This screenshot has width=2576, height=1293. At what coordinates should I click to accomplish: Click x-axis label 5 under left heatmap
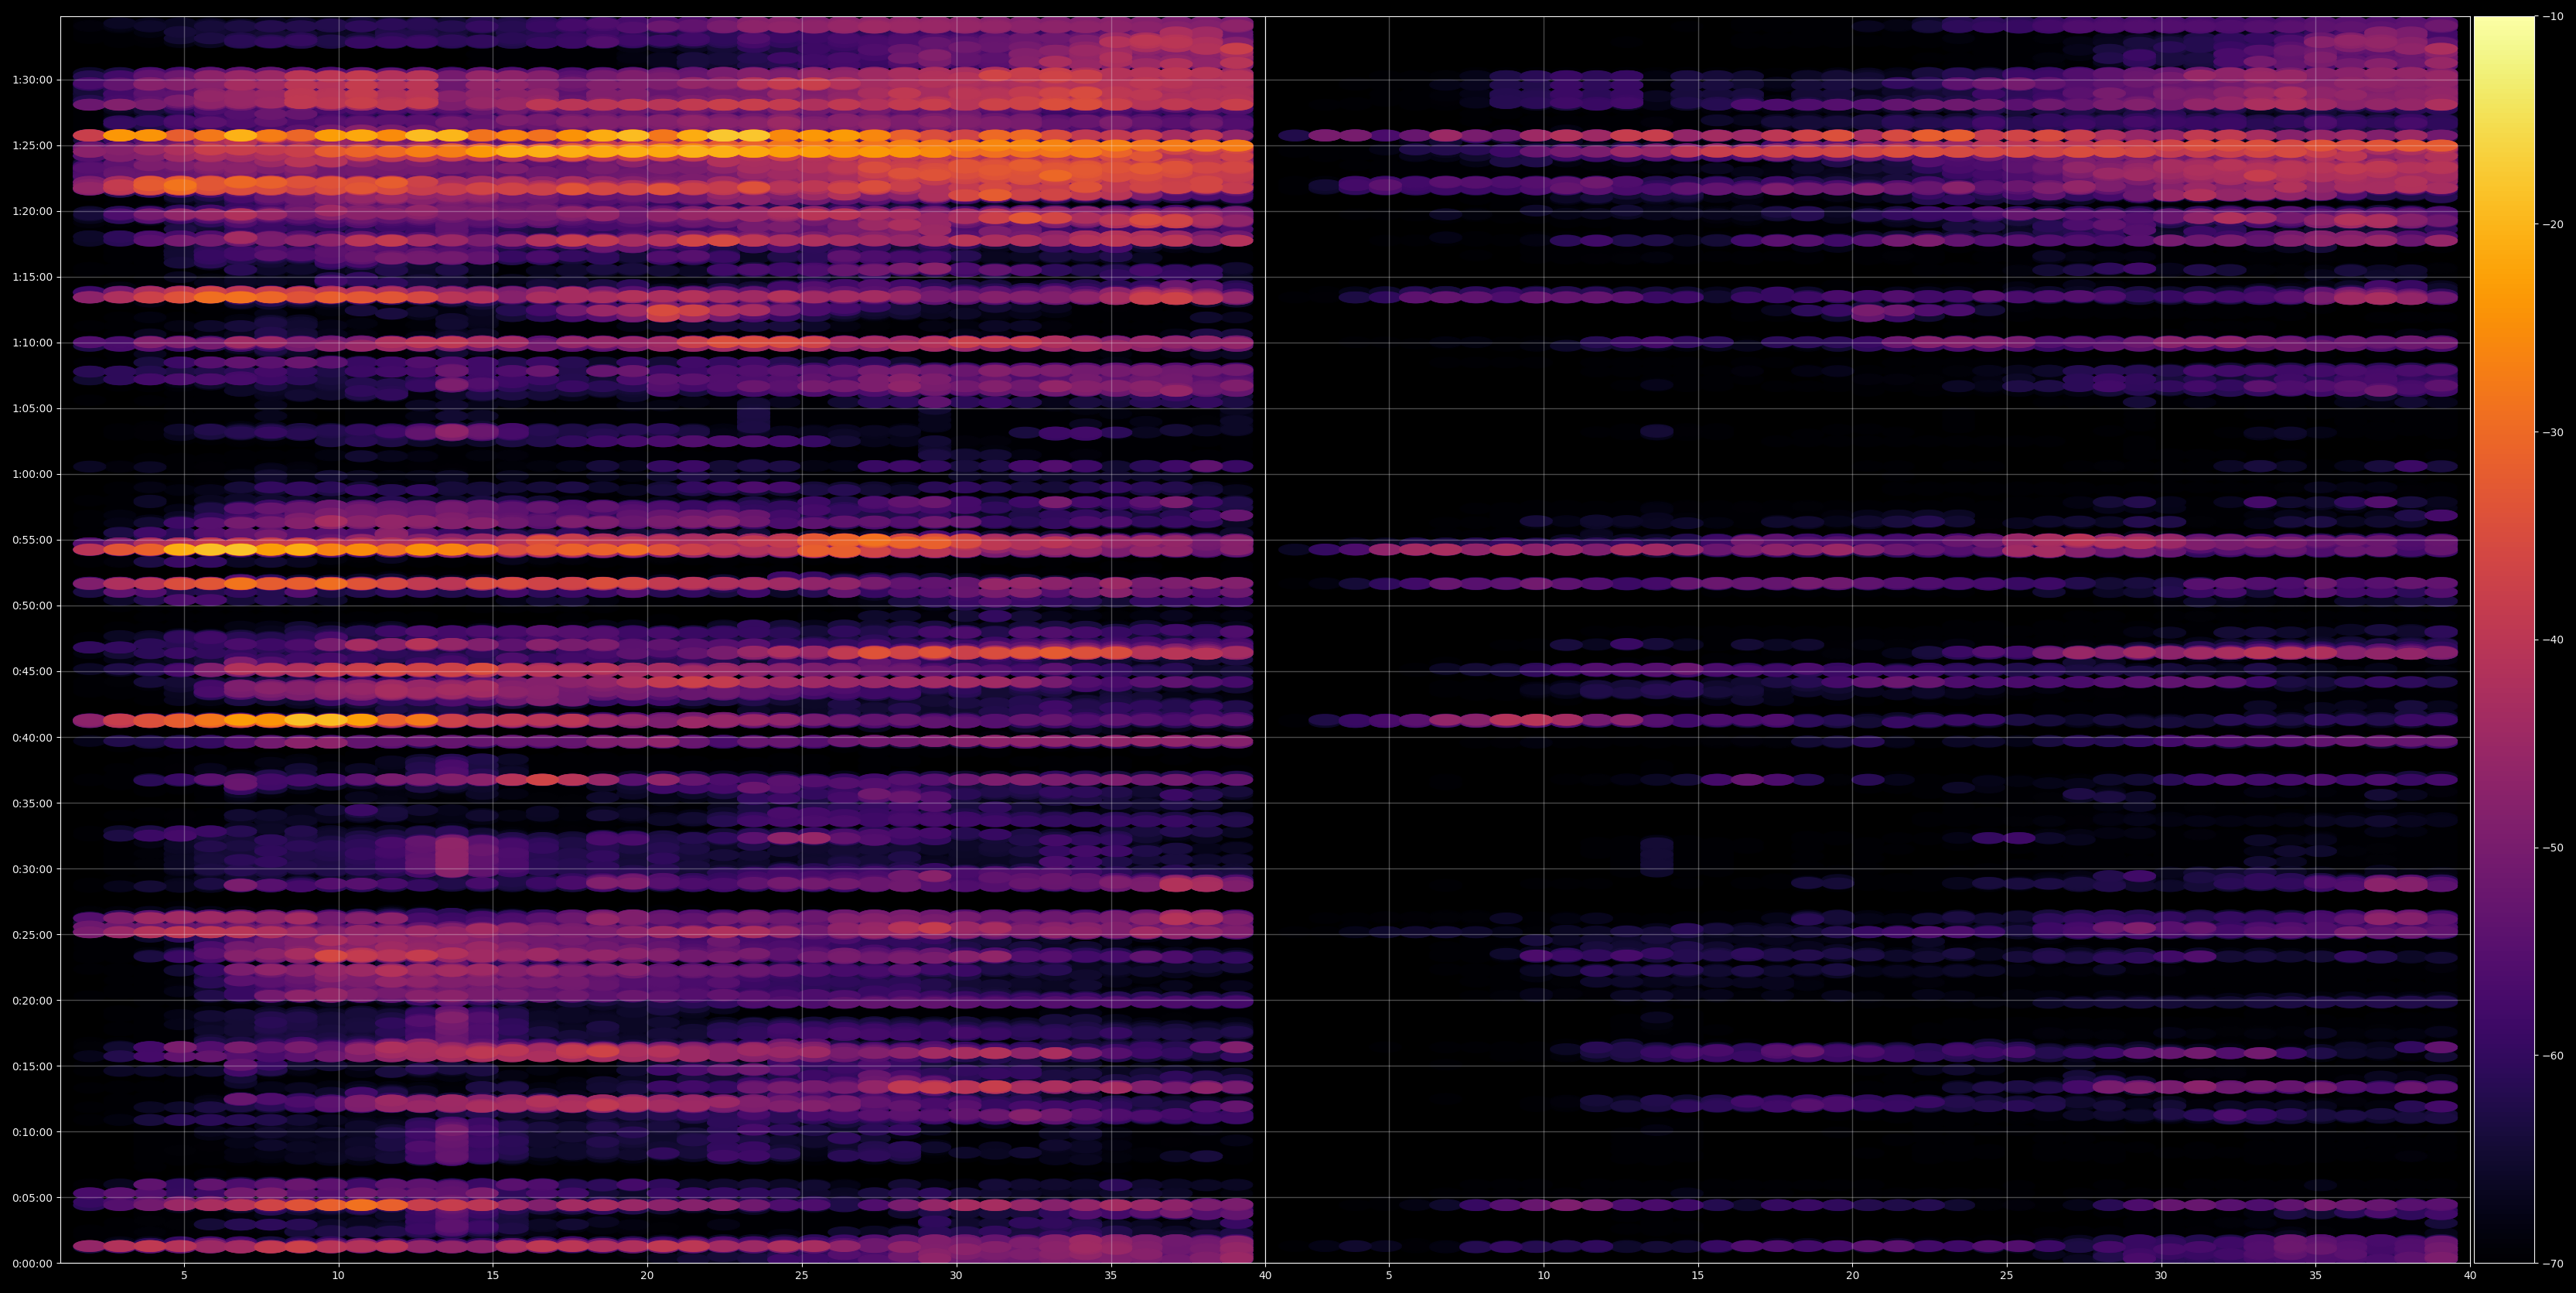[x=184, y=1276]
